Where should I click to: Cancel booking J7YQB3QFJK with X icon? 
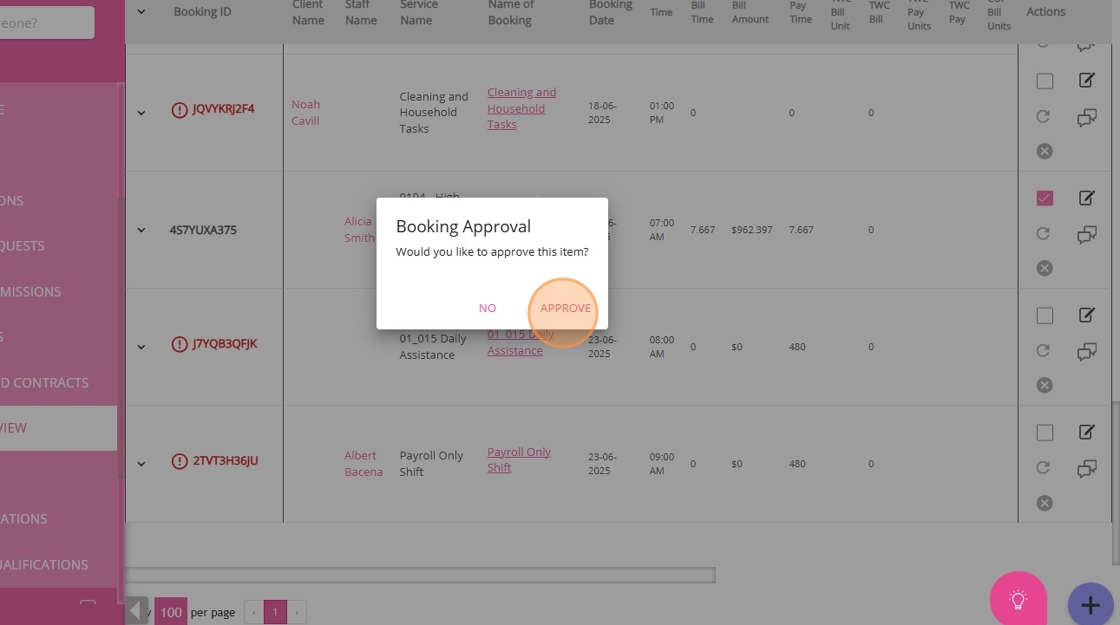click(1044, 386)
